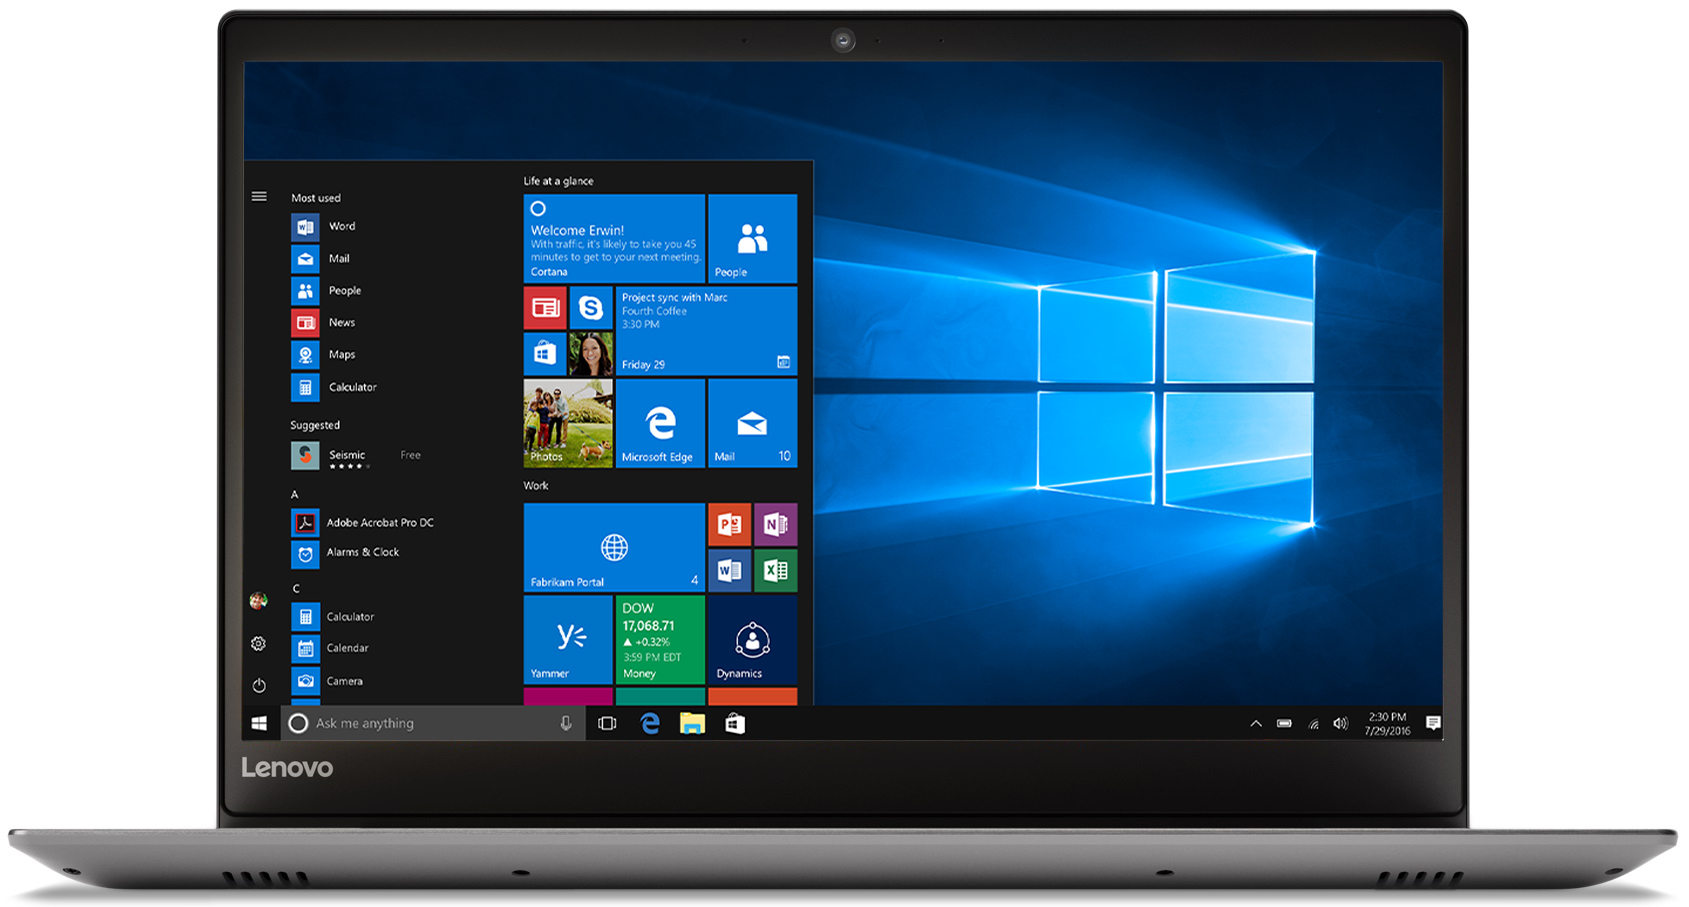The height and width of the screenshot is (907, 1689).
Task: Open the Cortana Welcome tile
Action: [614, 239]
